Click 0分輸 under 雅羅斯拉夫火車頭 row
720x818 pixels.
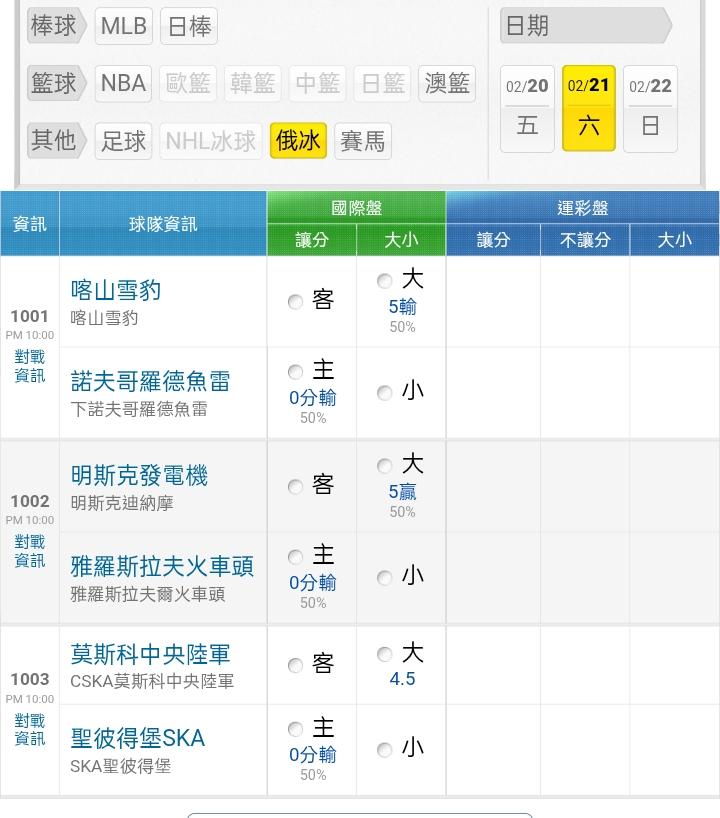[313, 583]
